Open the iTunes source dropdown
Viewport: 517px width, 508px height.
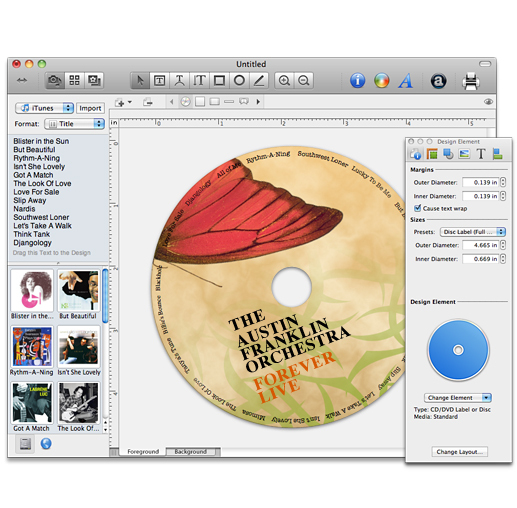click(44, 108)
